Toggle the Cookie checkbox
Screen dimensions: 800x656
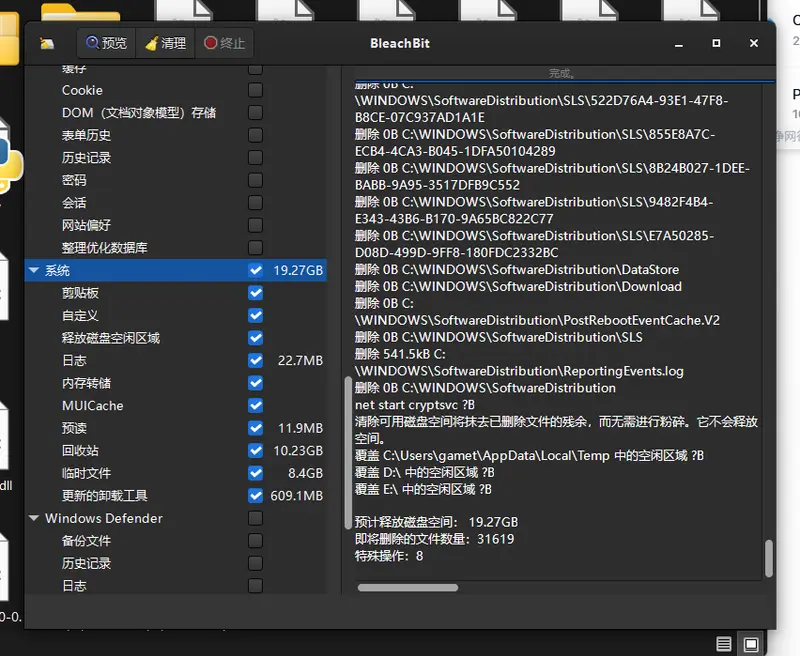256,90
